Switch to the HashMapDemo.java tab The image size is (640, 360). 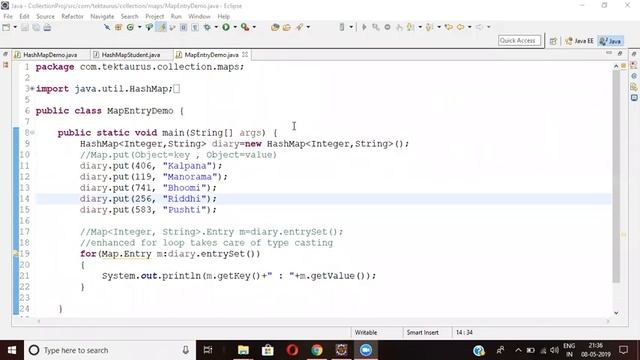click(50, 55)
